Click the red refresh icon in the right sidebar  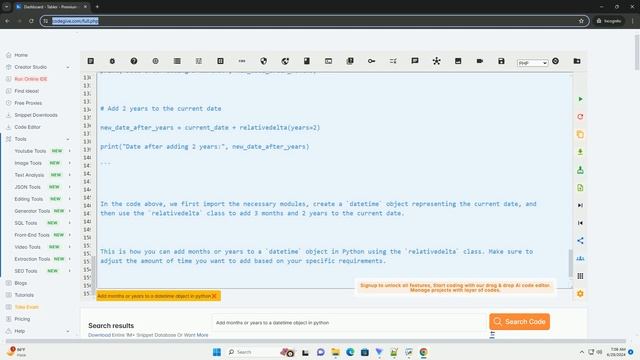click(580, 117)
